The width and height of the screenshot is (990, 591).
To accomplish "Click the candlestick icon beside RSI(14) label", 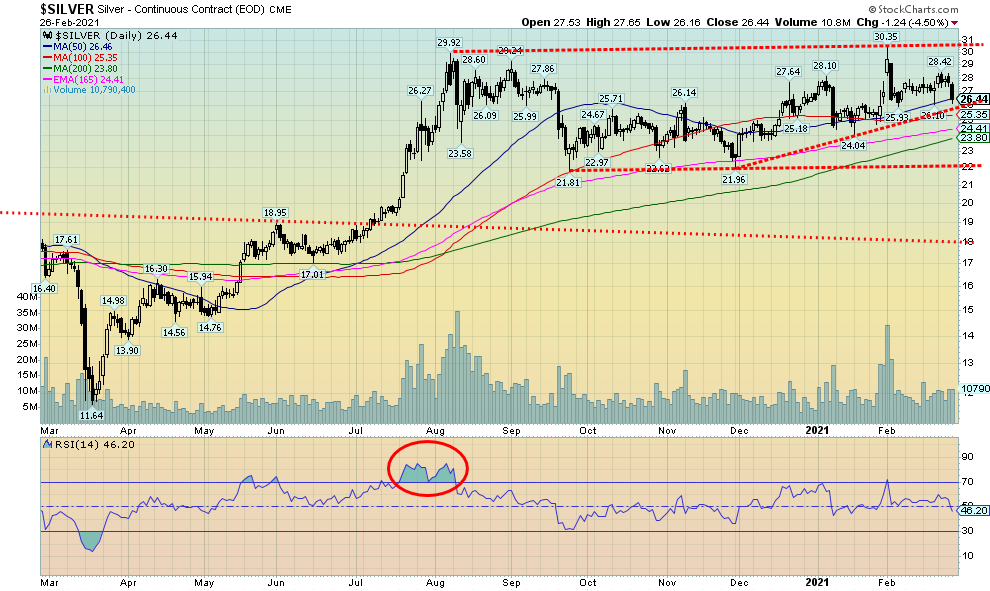I will (47, 442).
